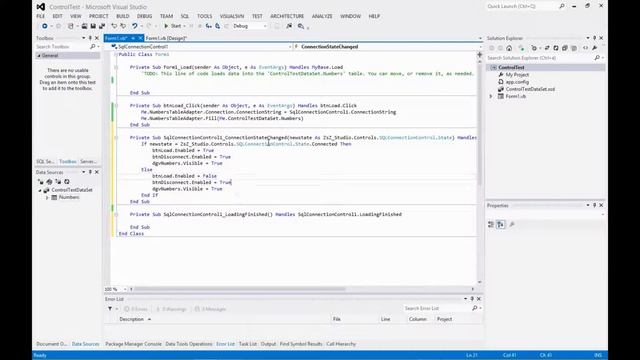The image size is (640, 360).
Task: Open the BUILD menu
Action: 122,16
